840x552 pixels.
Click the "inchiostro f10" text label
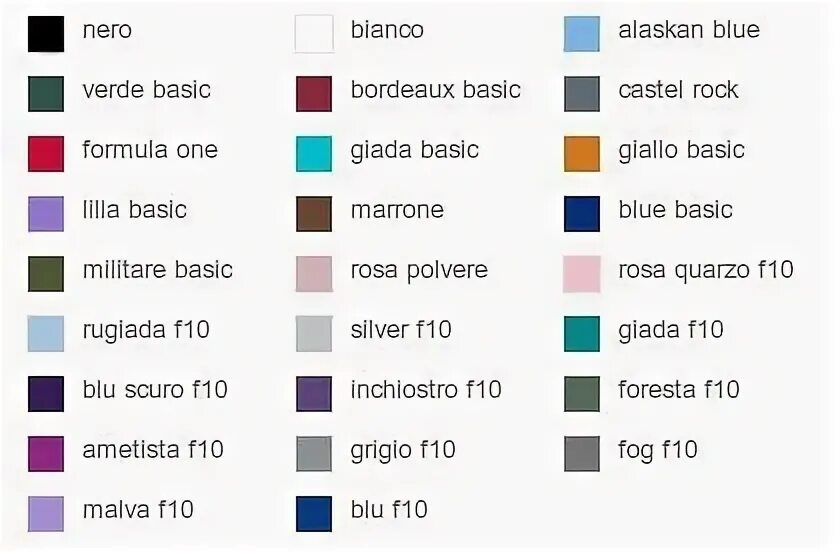point(426,390)
